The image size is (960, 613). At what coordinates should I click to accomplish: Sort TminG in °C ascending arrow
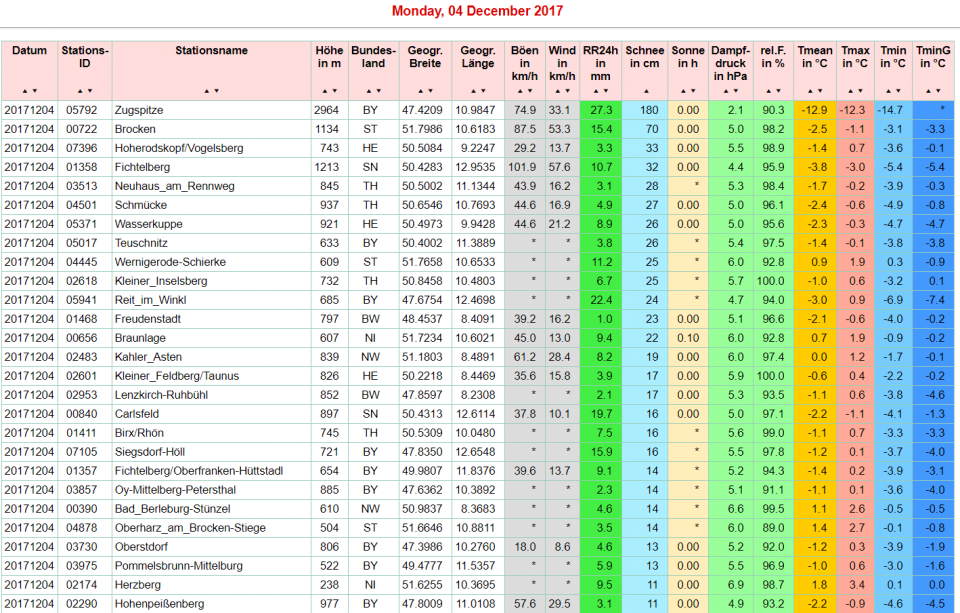[929, 91]
